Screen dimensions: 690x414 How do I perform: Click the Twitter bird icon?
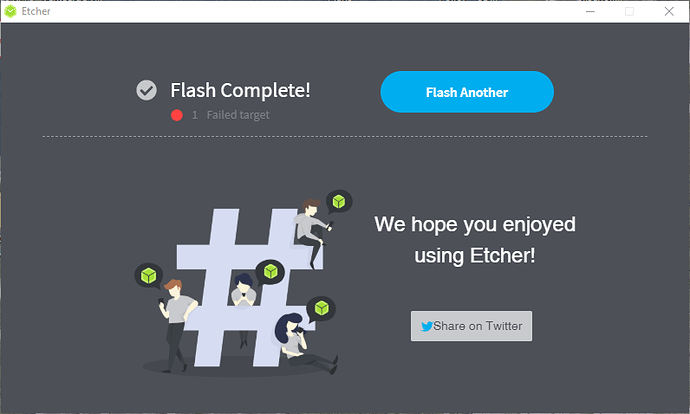point(426,326)
